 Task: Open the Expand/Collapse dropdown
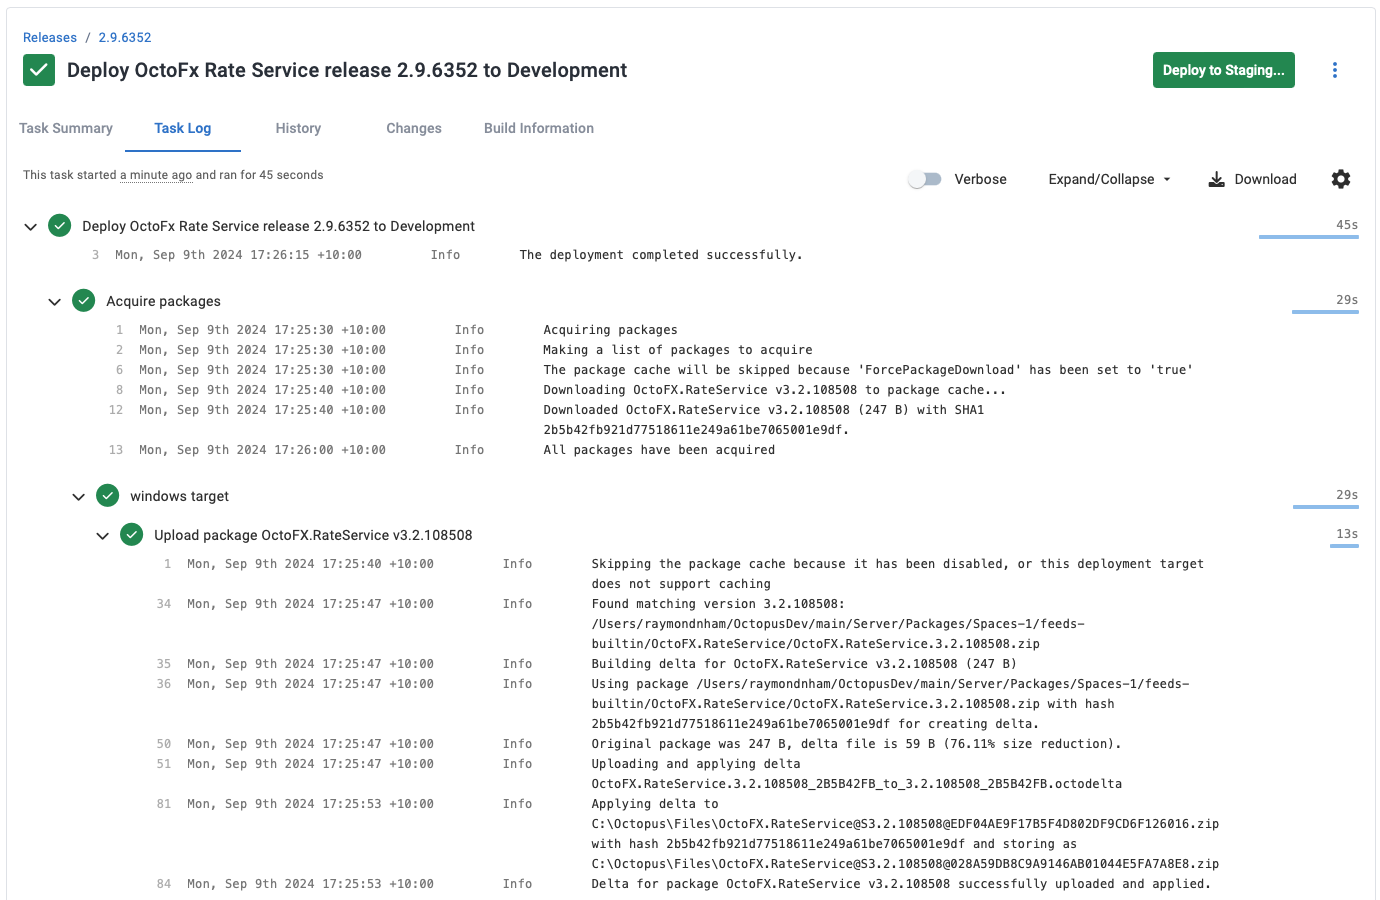(1109, 179)
